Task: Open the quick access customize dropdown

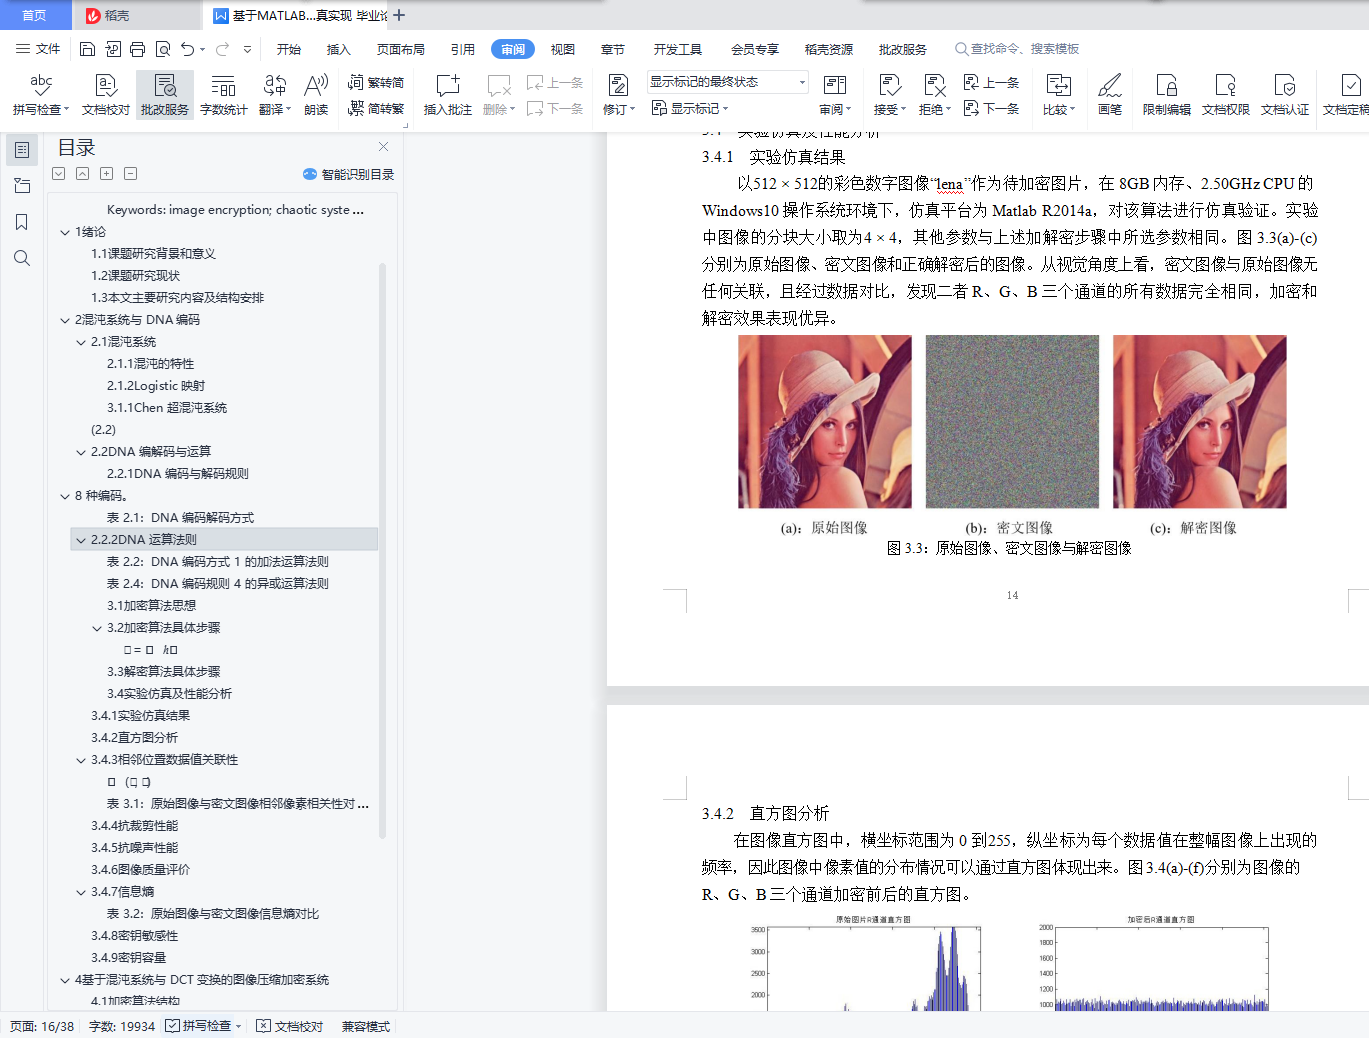Action: pyautogui.click(x=247, y=49)
